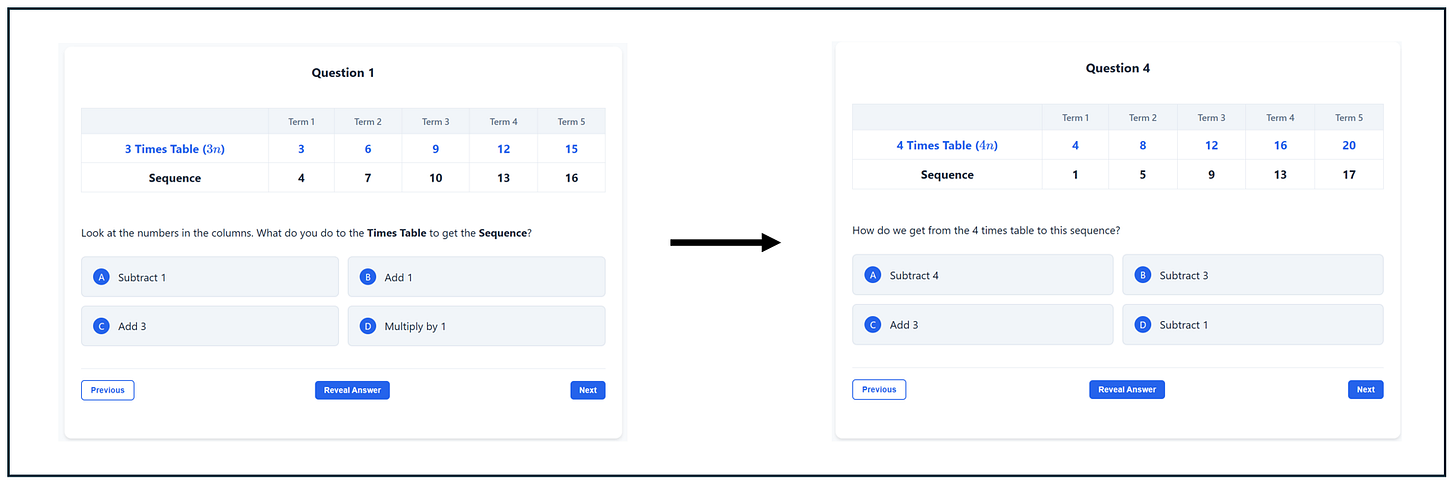This screenshot has width=1456, height=484.
Task: Select option D Multiply by 1
Action: point(476,326)
